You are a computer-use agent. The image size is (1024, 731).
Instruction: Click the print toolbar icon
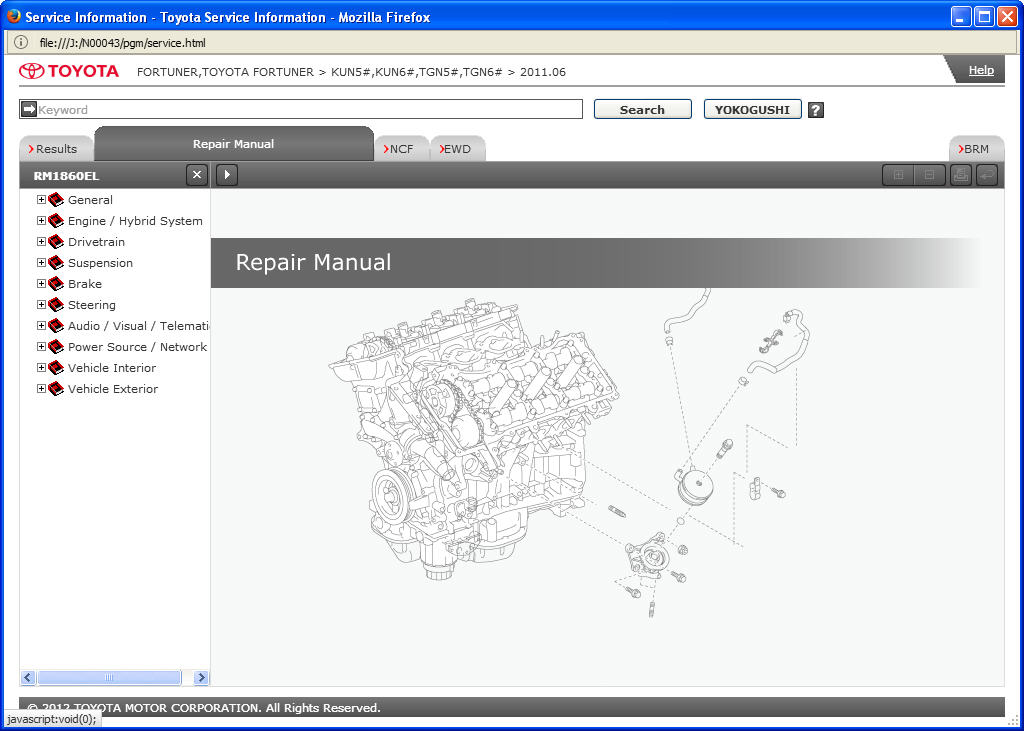tap(961, 175)
